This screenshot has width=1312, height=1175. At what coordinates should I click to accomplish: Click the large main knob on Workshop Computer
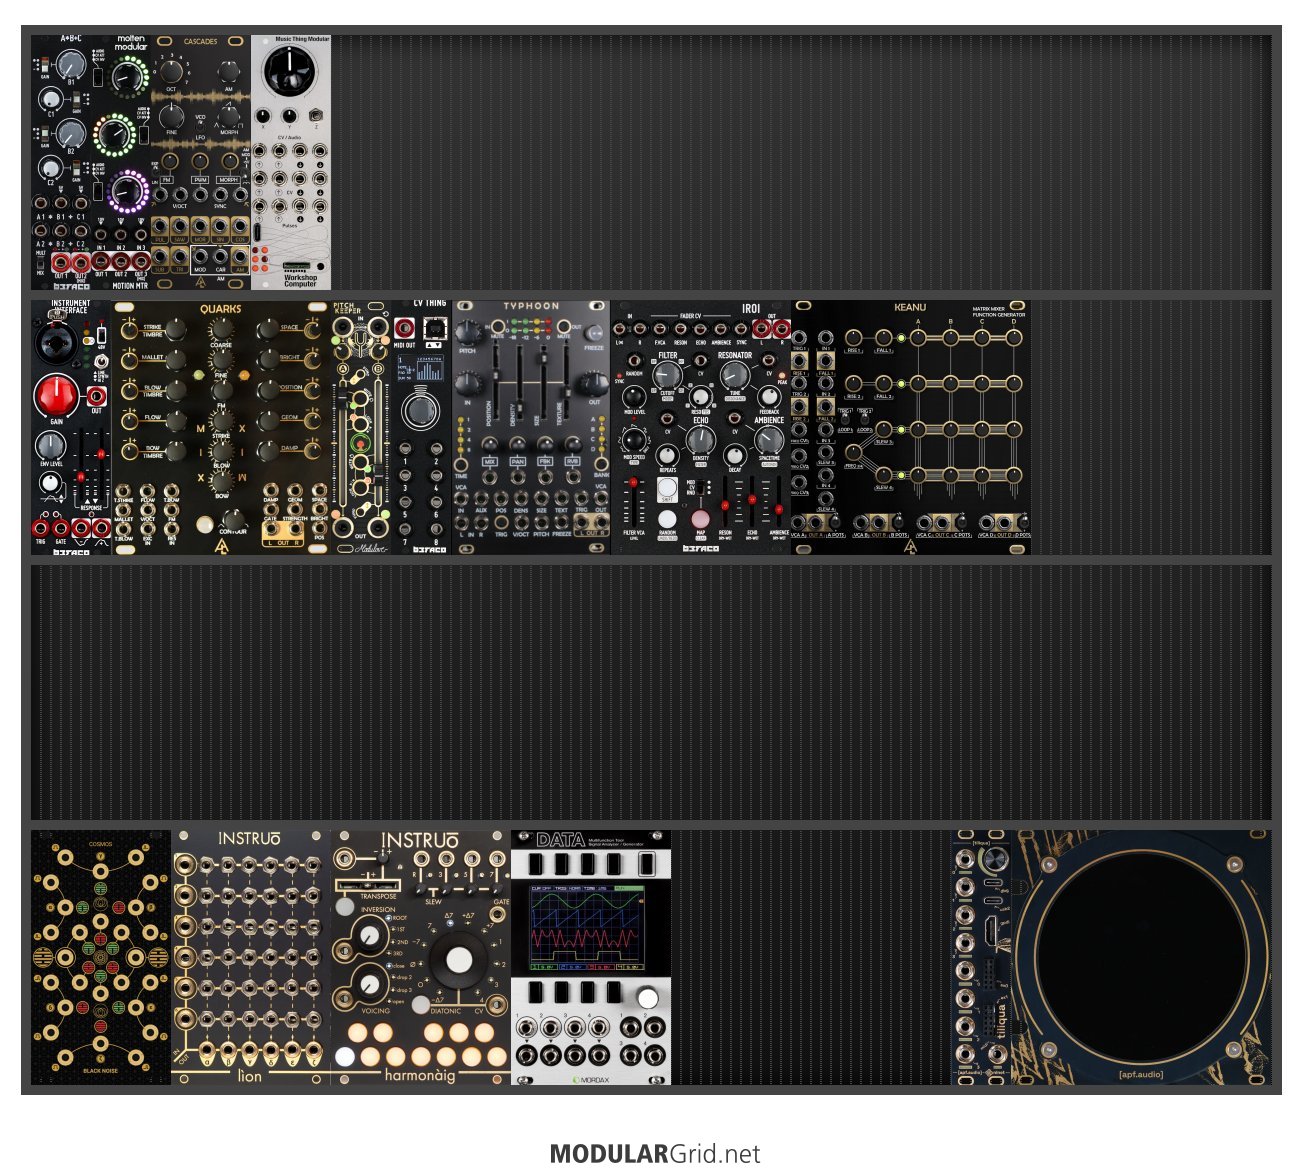pyautogui.click(x=289, y=72)
